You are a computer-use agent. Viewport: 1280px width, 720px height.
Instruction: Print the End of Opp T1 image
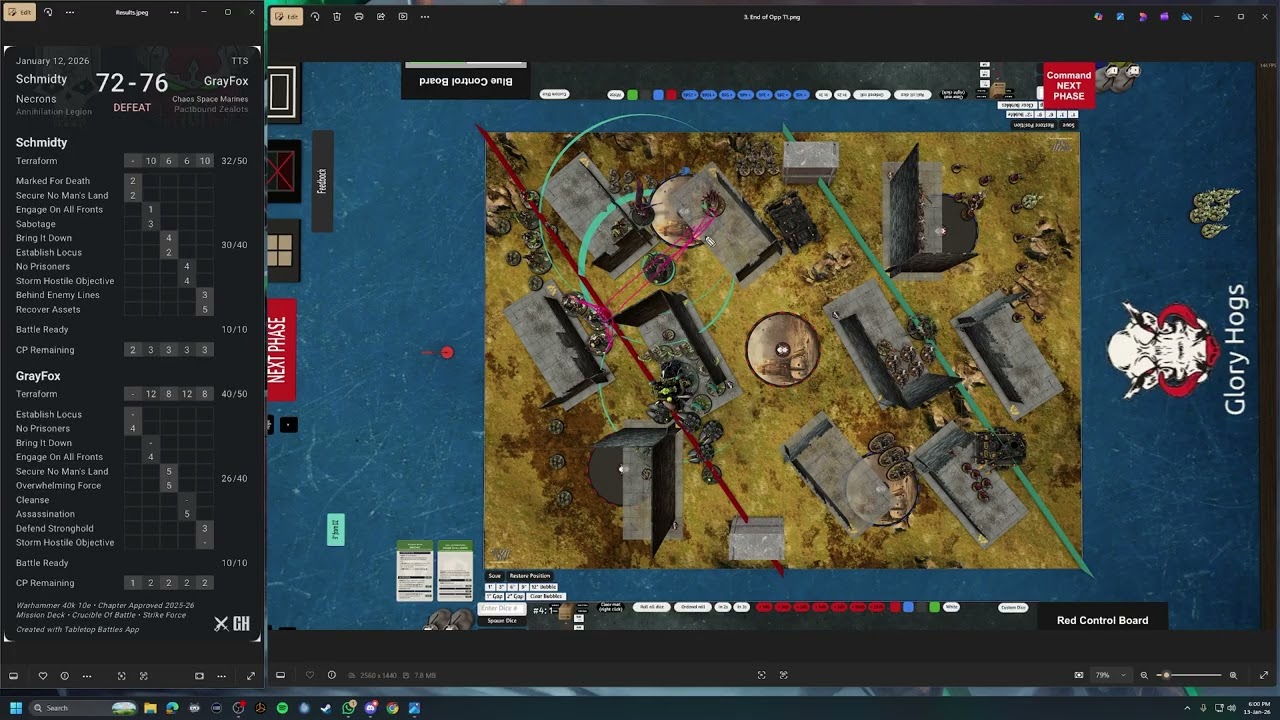tap(359, 16)
